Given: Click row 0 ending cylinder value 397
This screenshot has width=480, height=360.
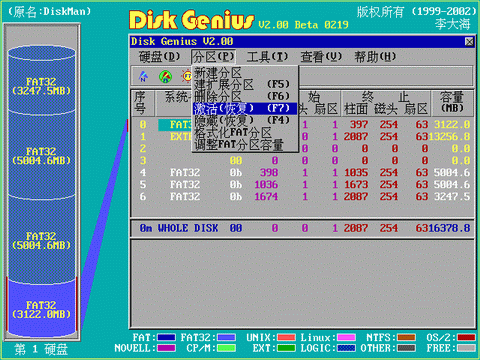Looking at the screenshot, I should click(359, 125).
